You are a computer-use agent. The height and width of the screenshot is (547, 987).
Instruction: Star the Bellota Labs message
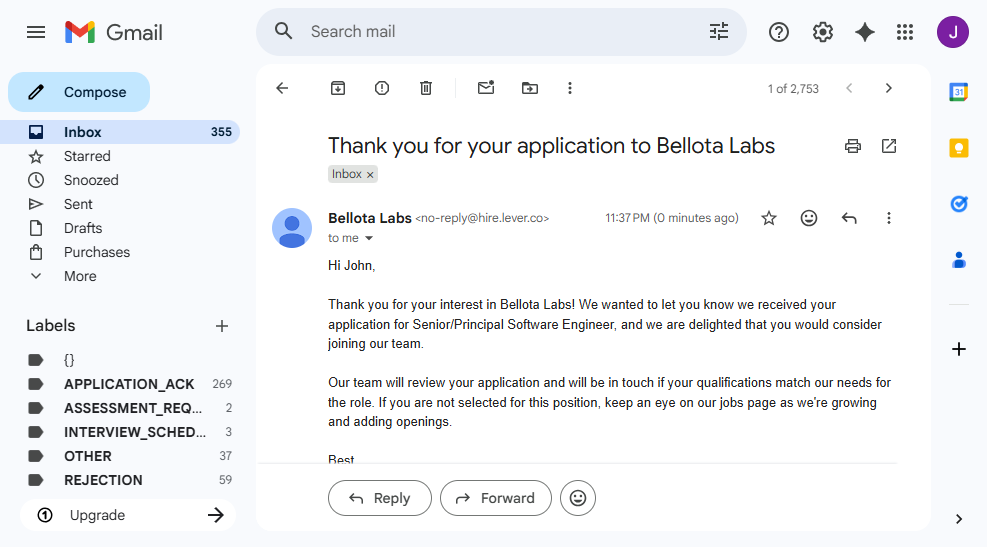point(769,218)
